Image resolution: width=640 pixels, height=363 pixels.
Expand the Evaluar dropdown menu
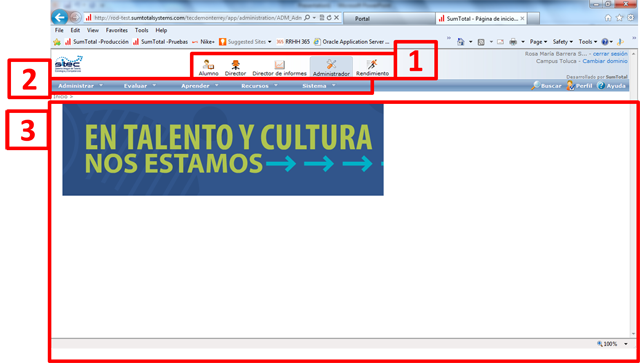(x=140, y=86)
